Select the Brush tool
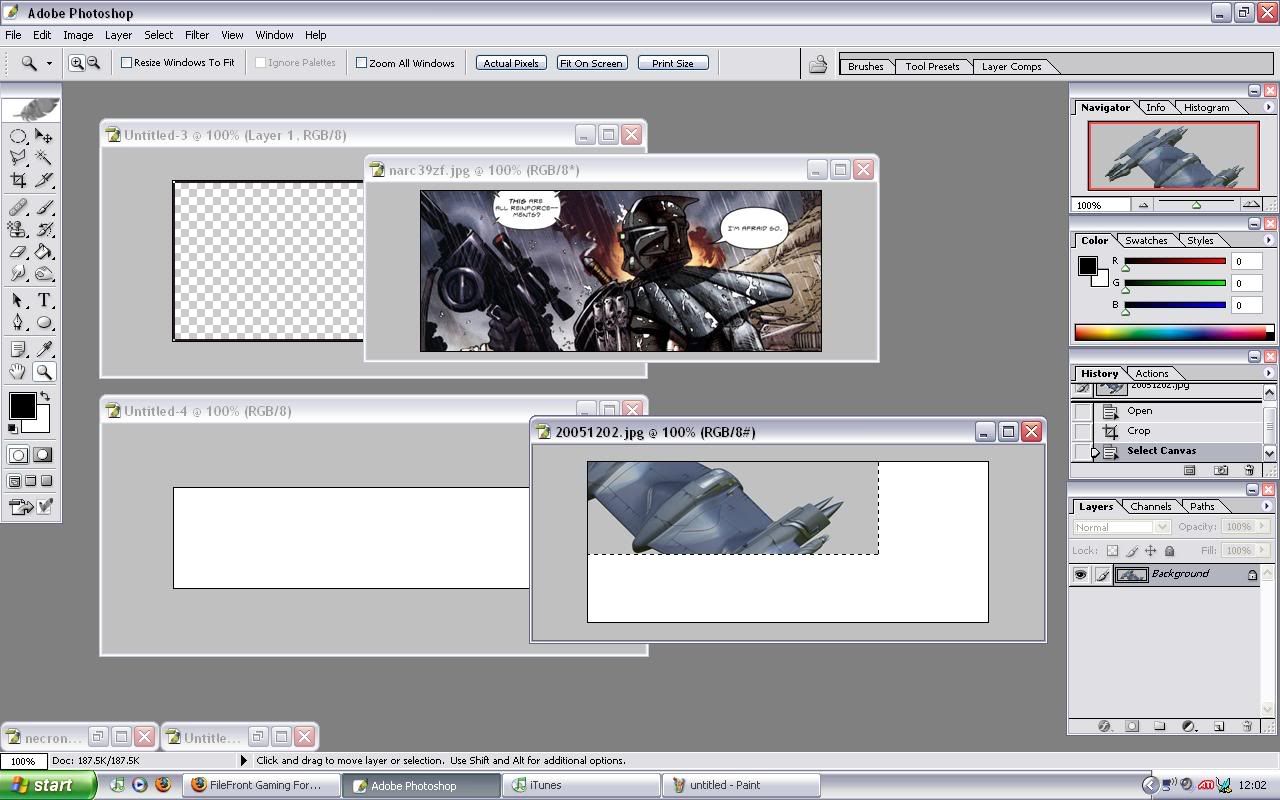Image resolution: width=1280 pixels, height=800 pixels. (x=44, y=208)
